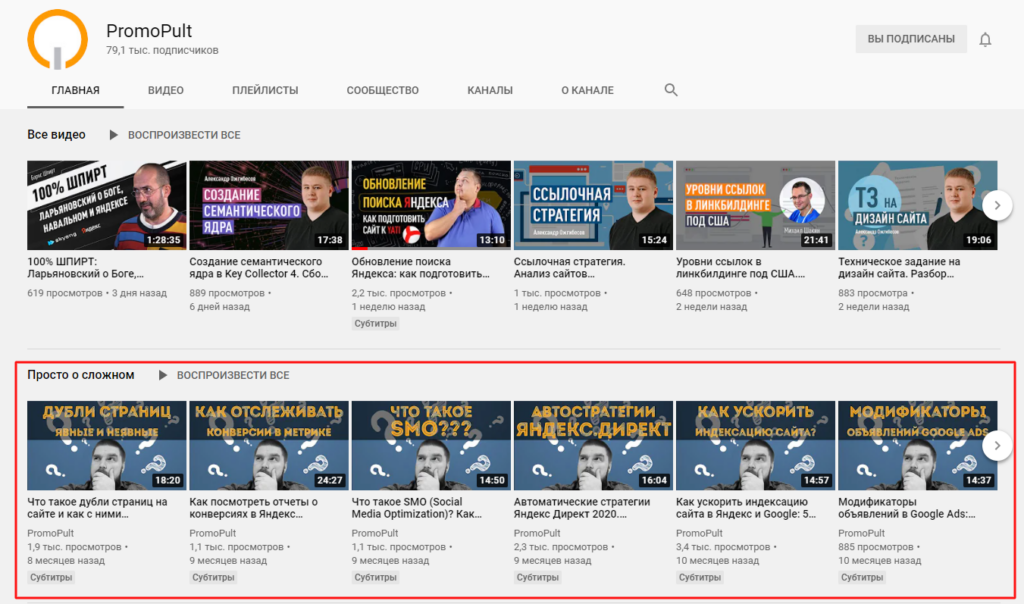Click title Уровни ссылок в линкбилдинге под США
This screenshot has height=604, width=1024.
point(741,268)
